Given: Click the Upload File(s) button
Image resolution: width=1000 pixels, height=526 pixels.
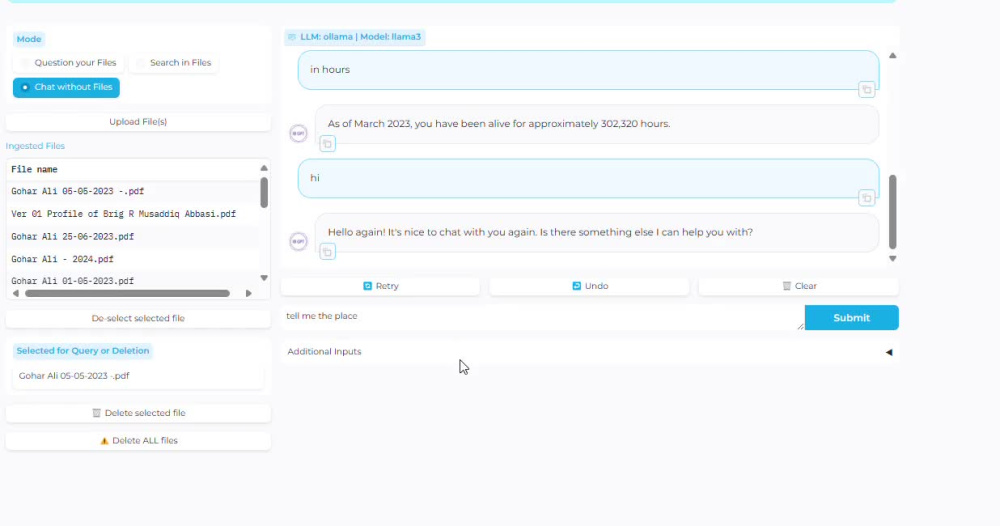Looking at the screenshot, I should 138,122.
